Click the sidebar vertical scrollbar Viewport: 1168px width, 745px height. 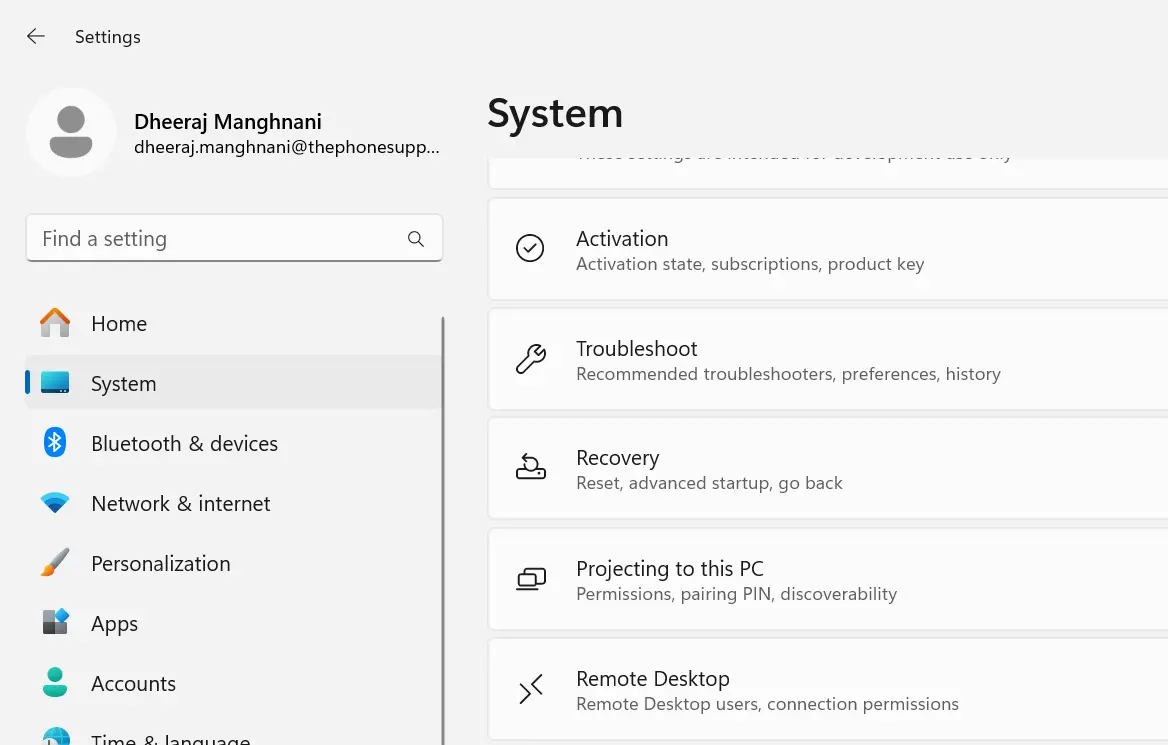443,530
